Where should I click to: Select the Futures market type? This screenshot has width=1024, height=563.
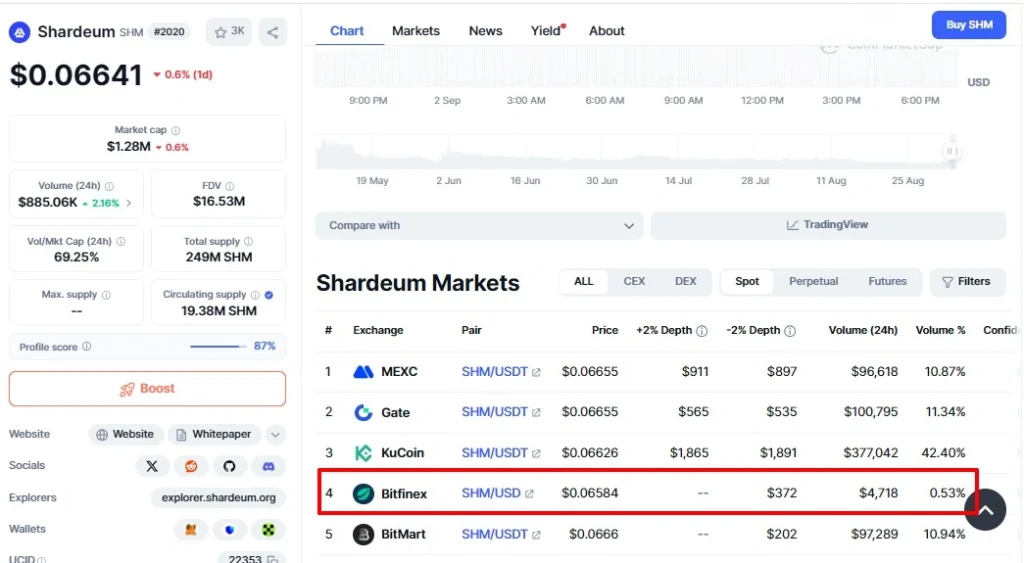point(888,282)
